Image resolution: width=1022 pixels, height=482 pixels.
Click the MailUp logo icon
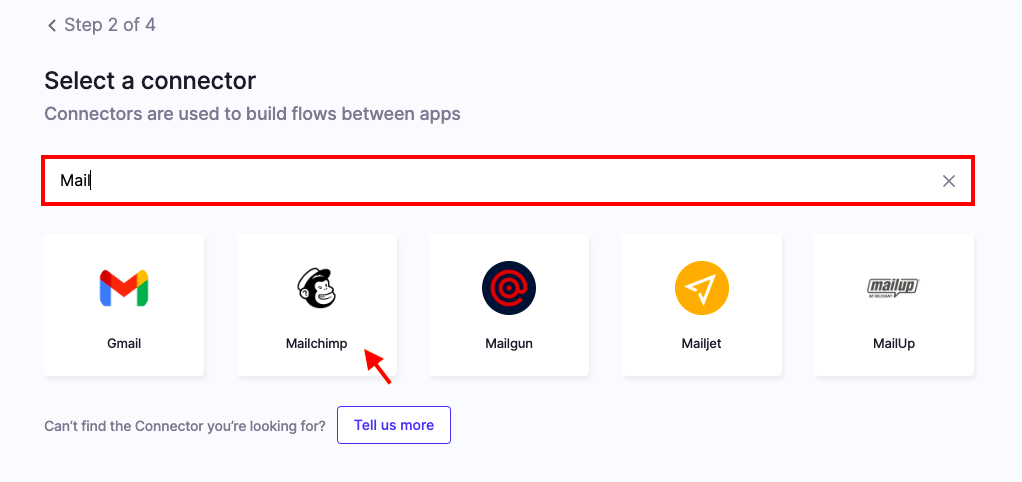pos(894,288)
